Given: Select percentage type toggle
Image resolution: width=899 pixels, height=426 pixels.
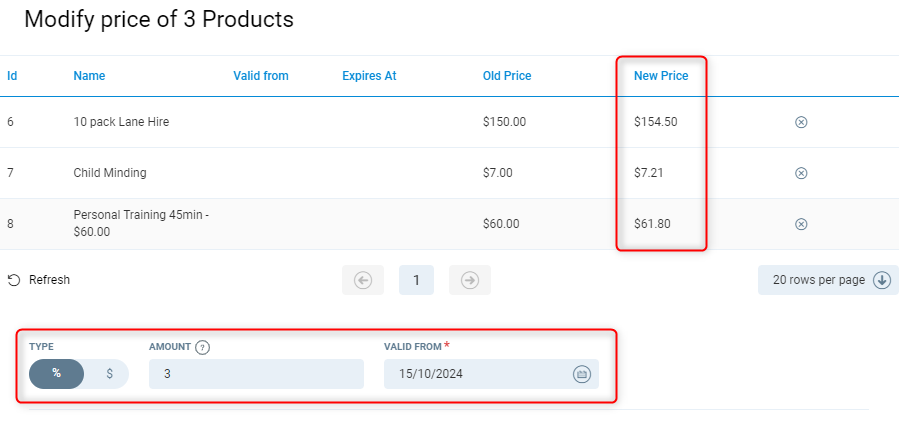Looking at the screenshot, I should pyautogui.click(x=56, y=374).
